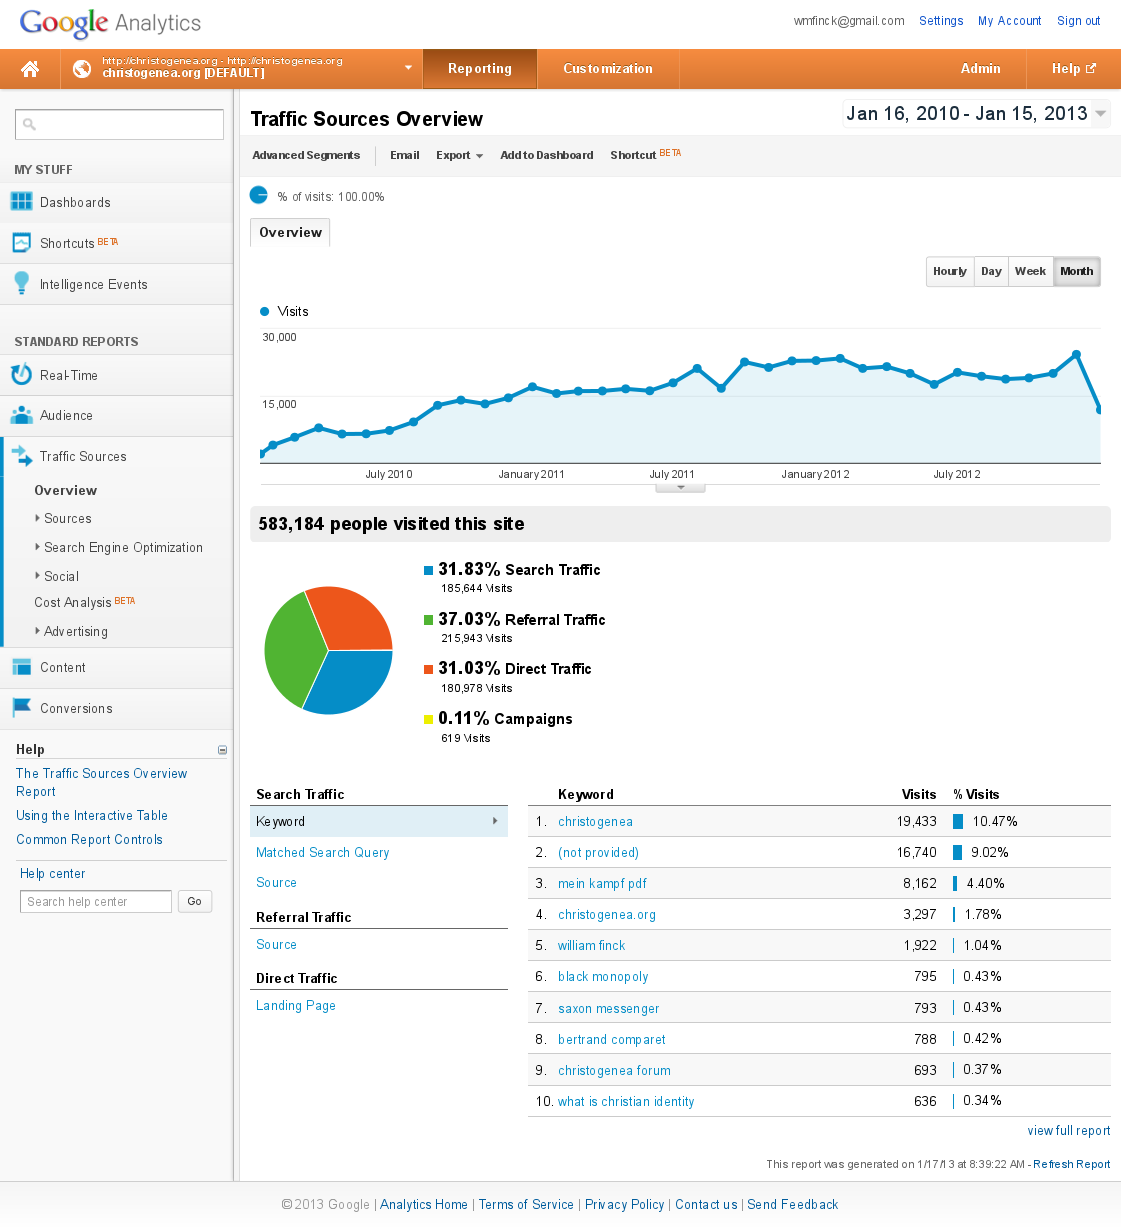The image size is (1121, 1227).
Task: Open Privacy Policy footer link
Action: click(x=625, y=1205)
